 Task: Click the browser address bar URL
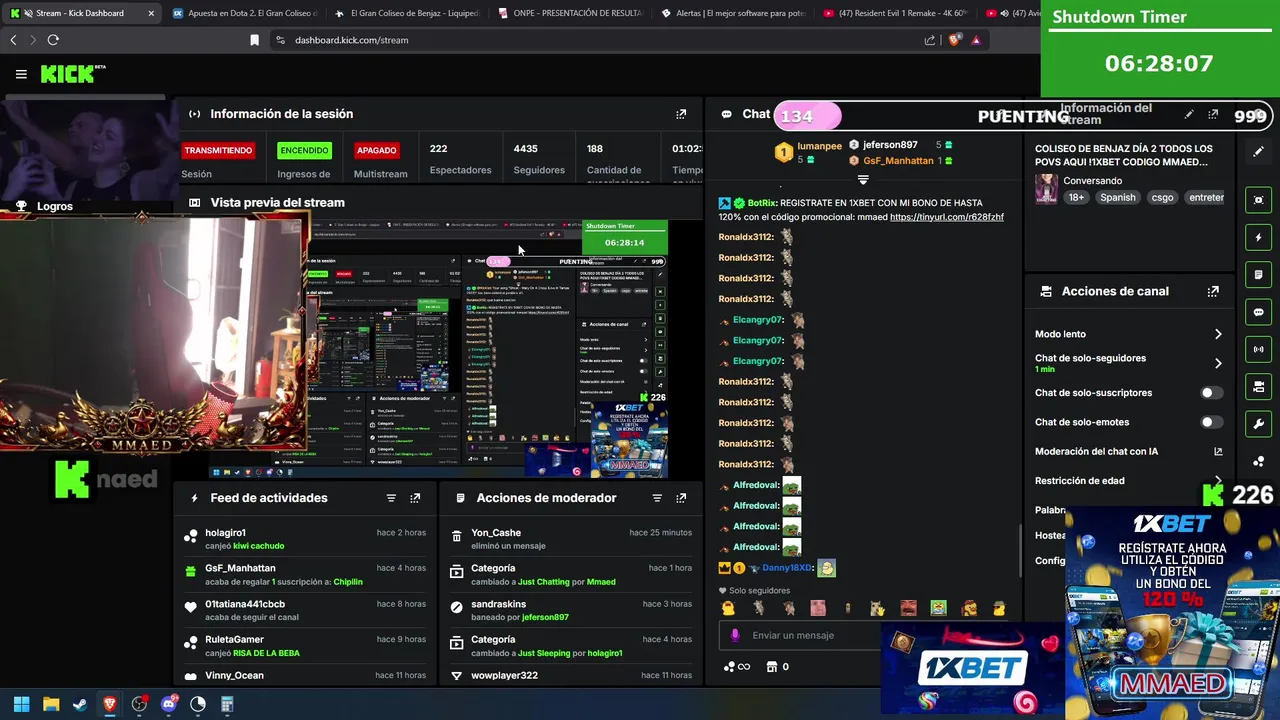point(351,40)
